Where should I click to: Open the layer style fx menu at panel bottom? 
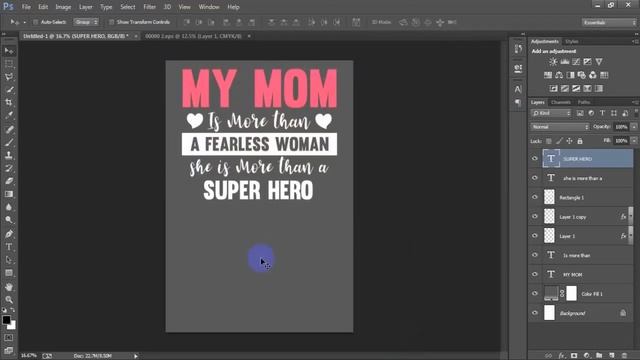561,356
